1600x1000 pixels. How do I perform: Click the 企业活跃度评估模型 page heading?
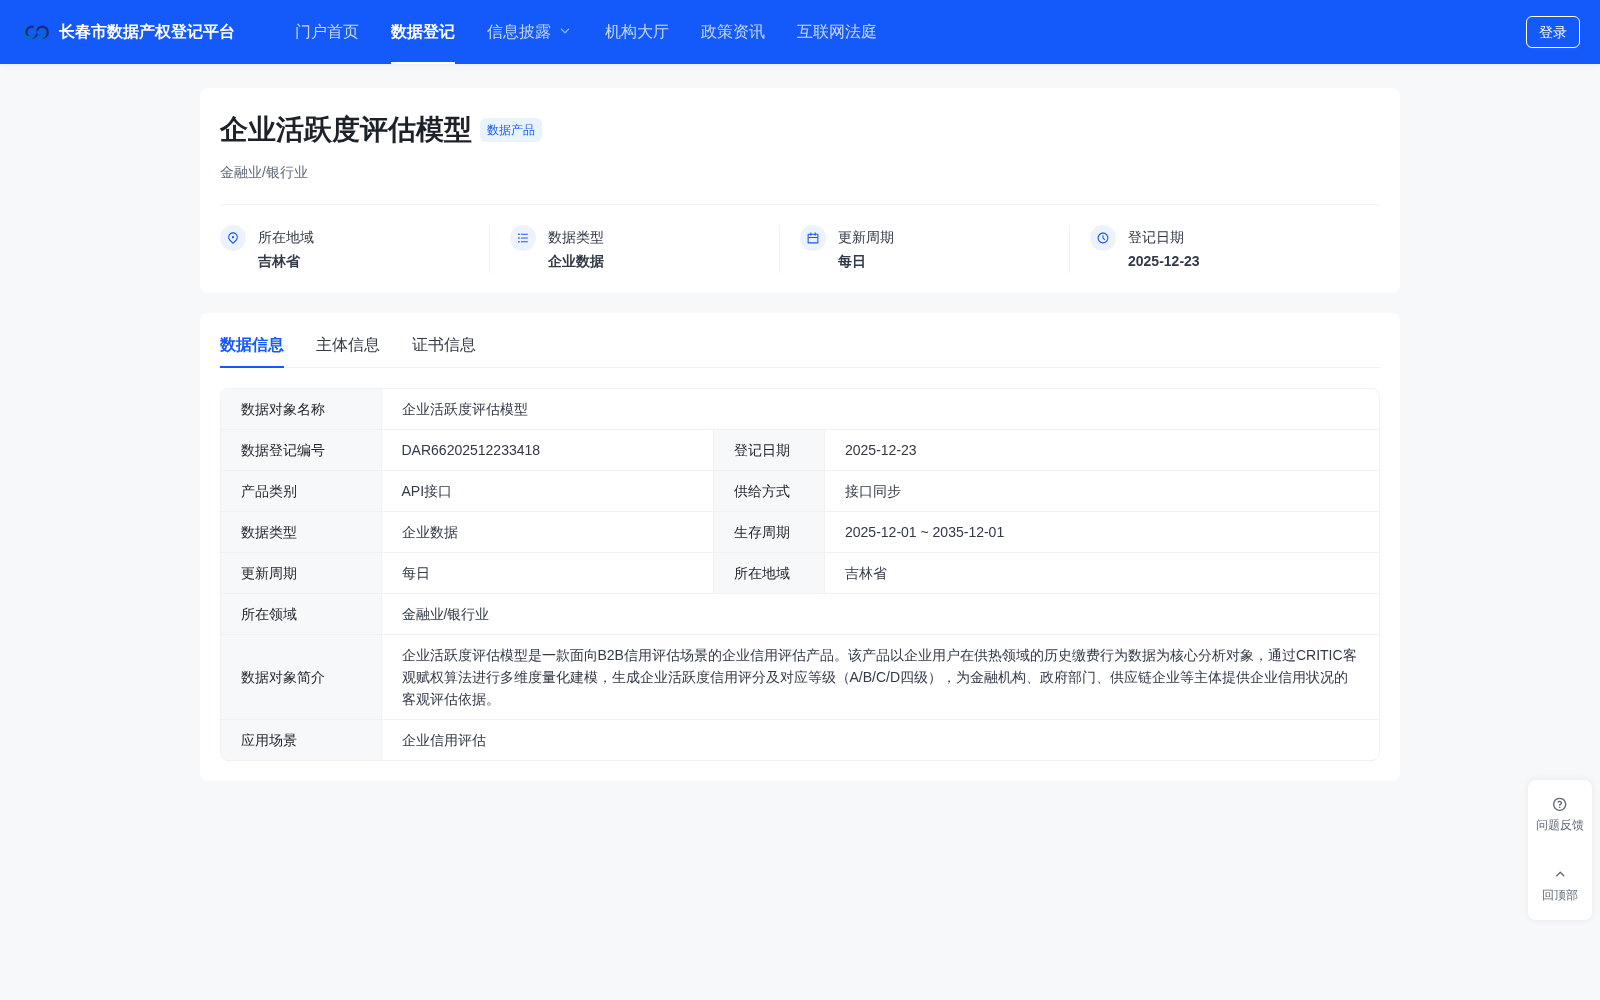(346, 130)
